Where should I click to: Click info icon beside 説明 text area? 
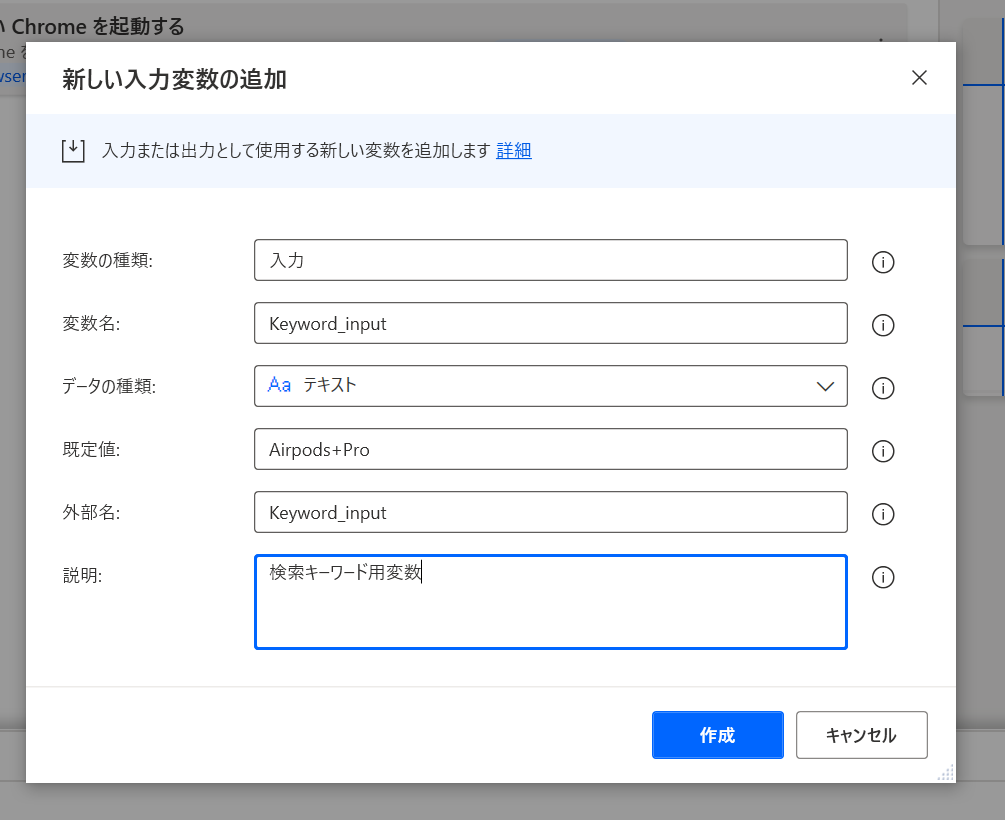pyautogui.click(x=883, y=577)
